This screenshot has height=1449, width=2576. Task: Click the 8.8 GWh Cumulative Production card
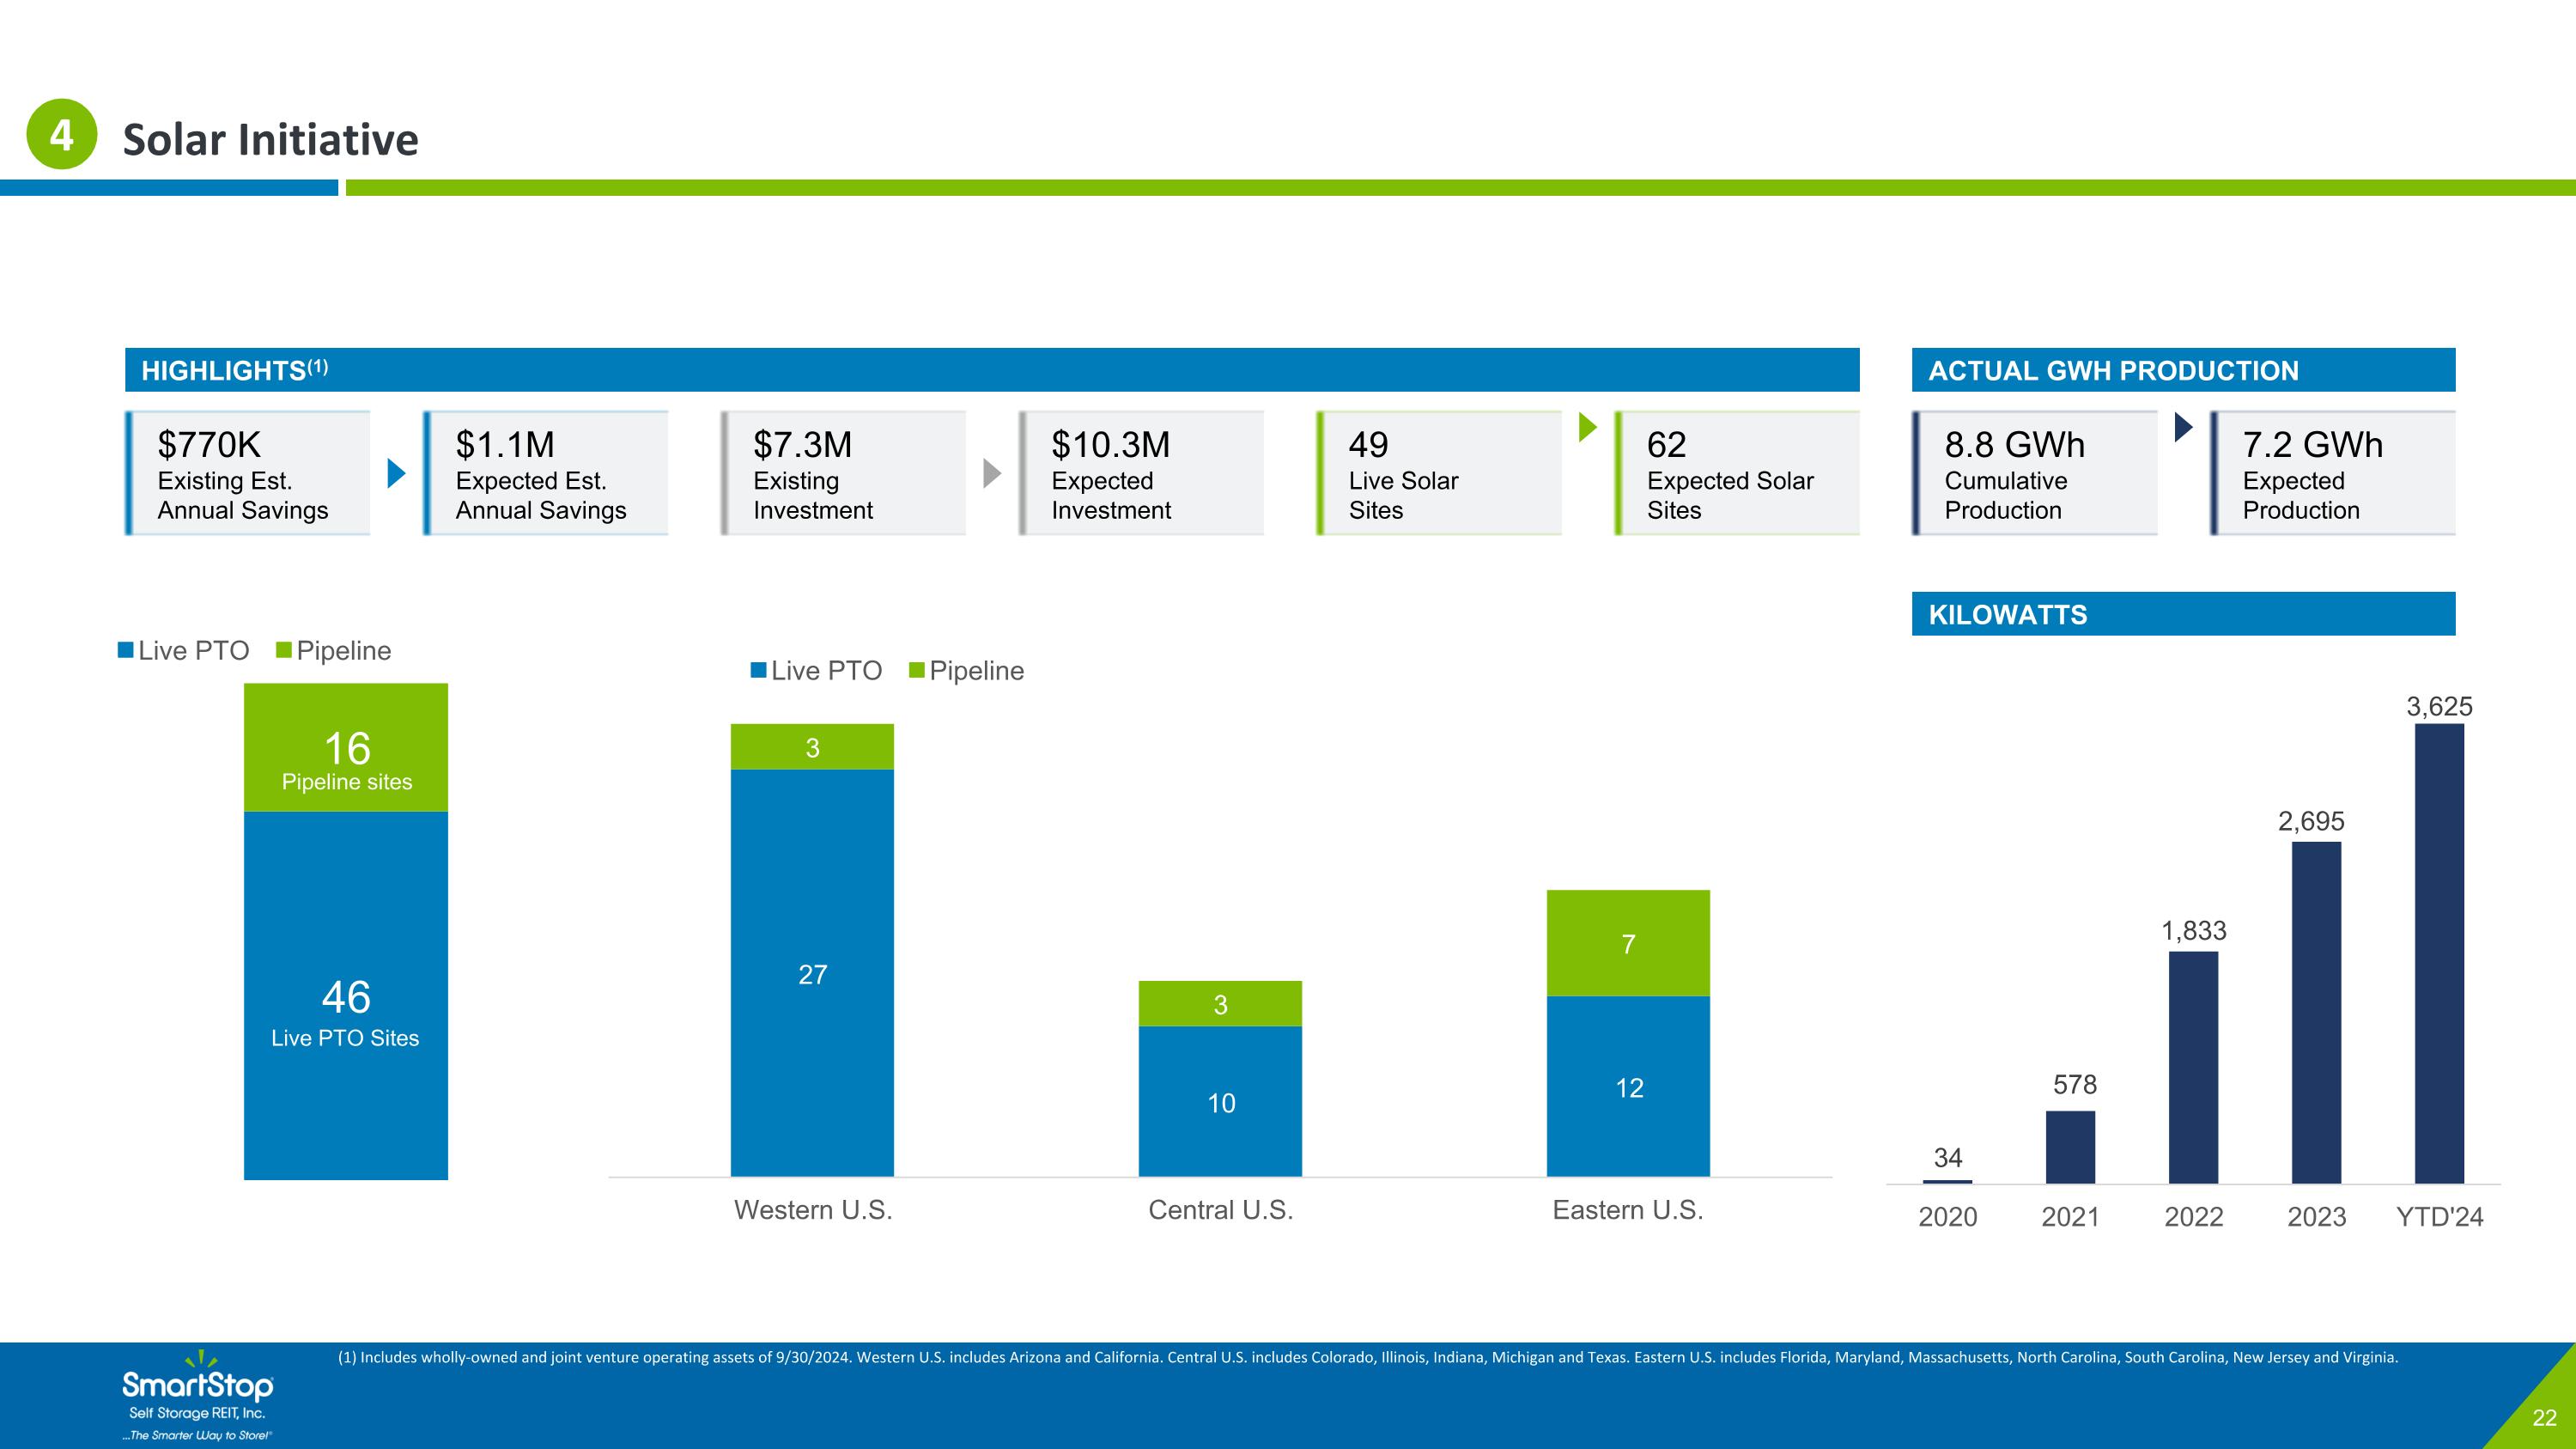[x=2035, y=473]
